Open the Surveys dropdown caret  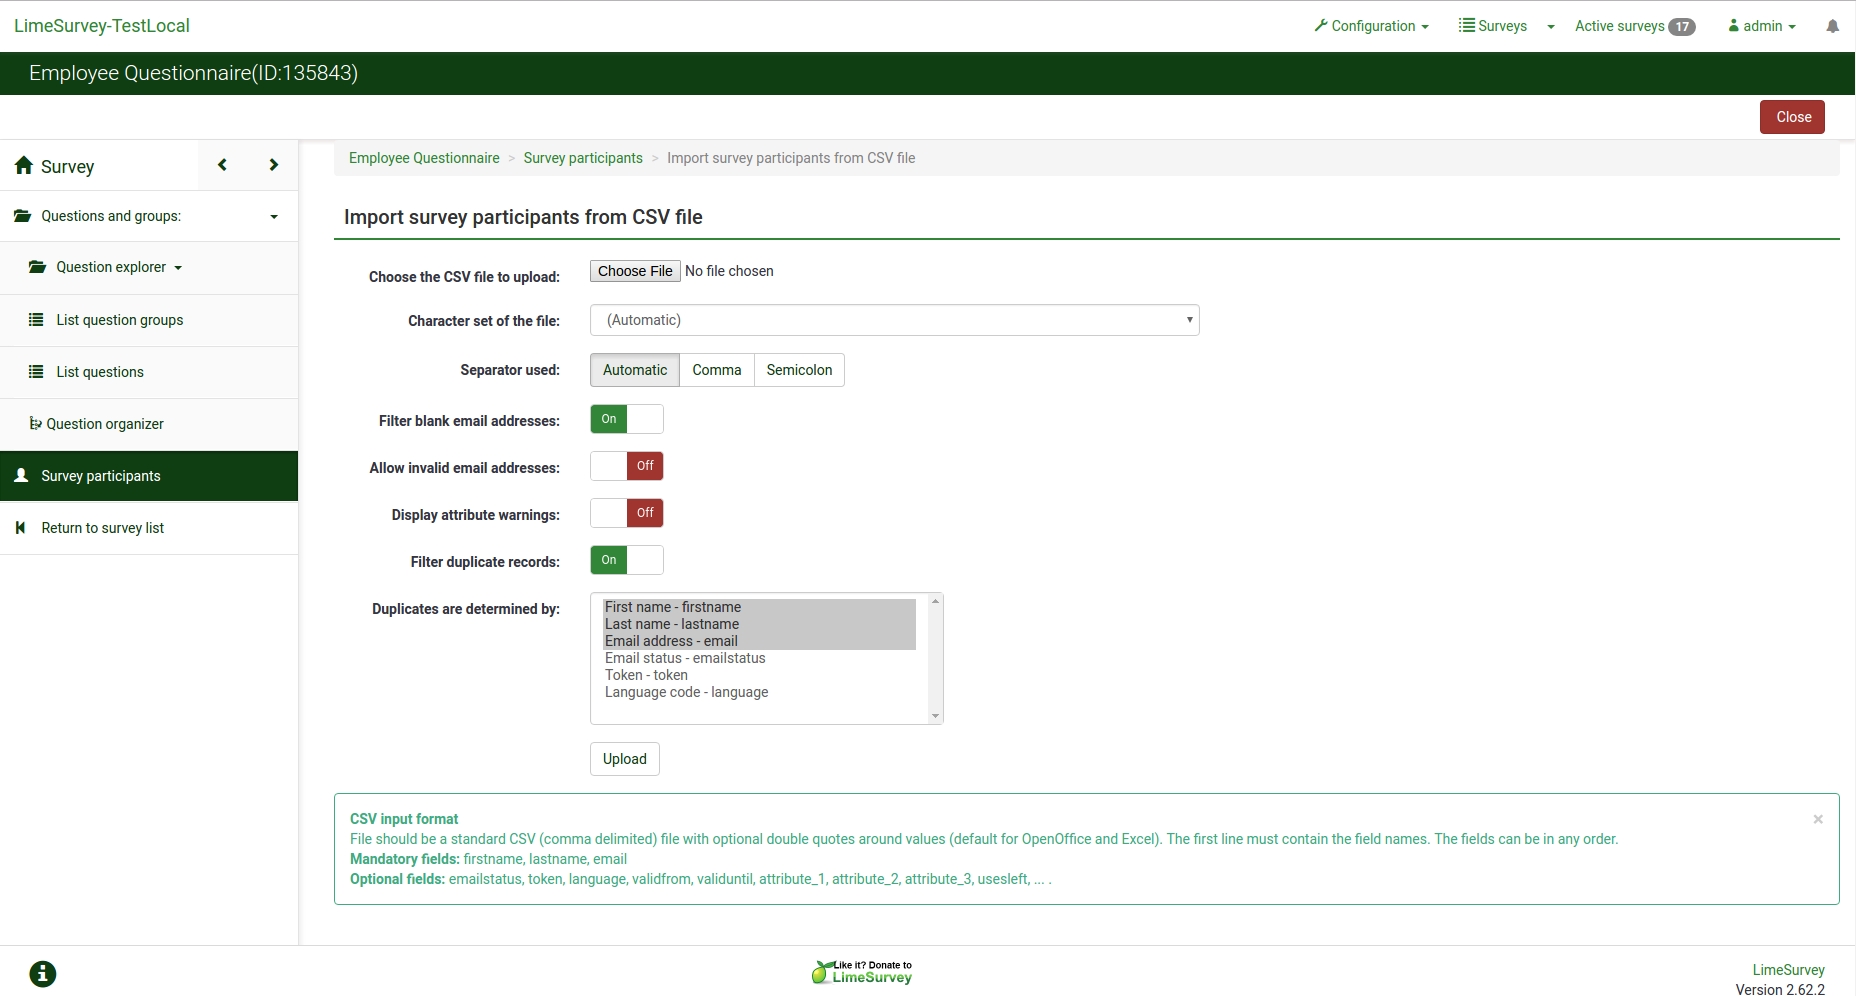(1551, 27)
